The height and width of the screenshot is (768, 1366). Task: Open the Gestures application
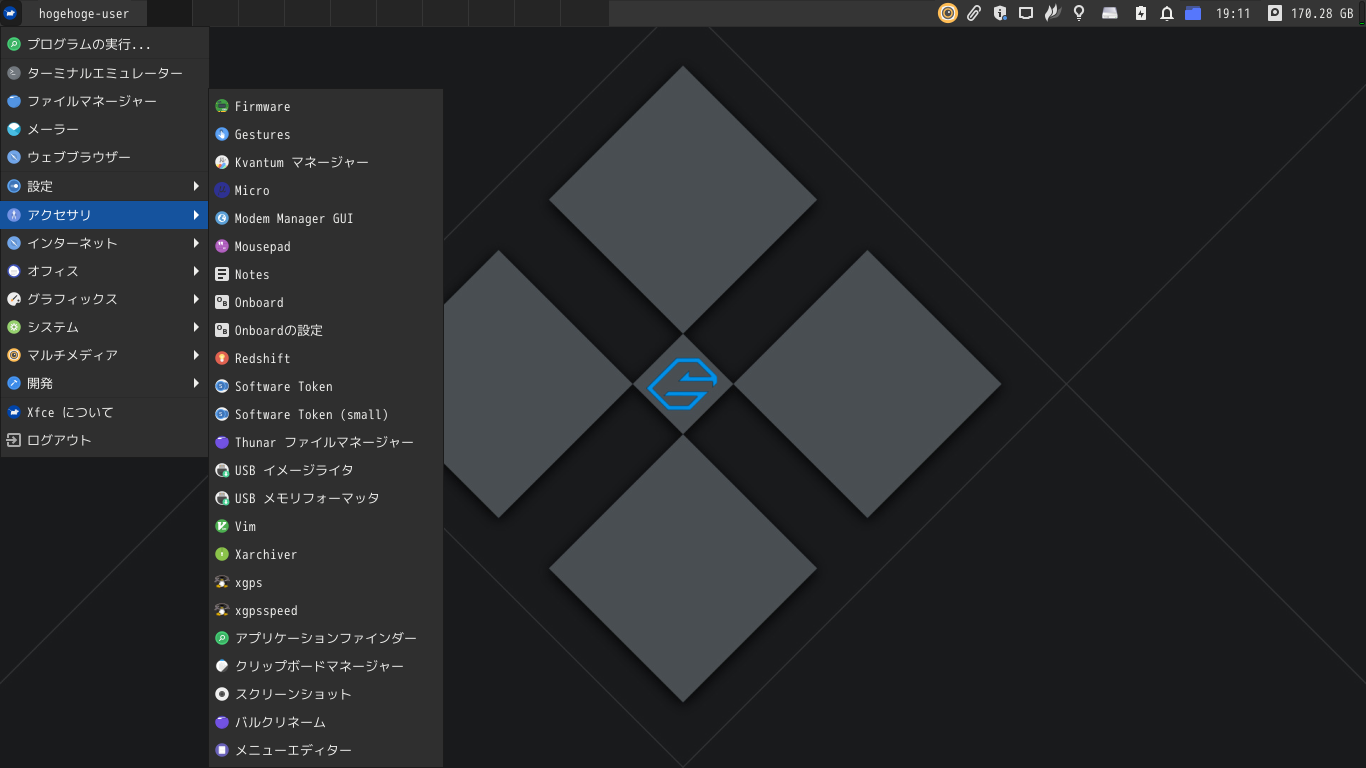tap(326, 134)
